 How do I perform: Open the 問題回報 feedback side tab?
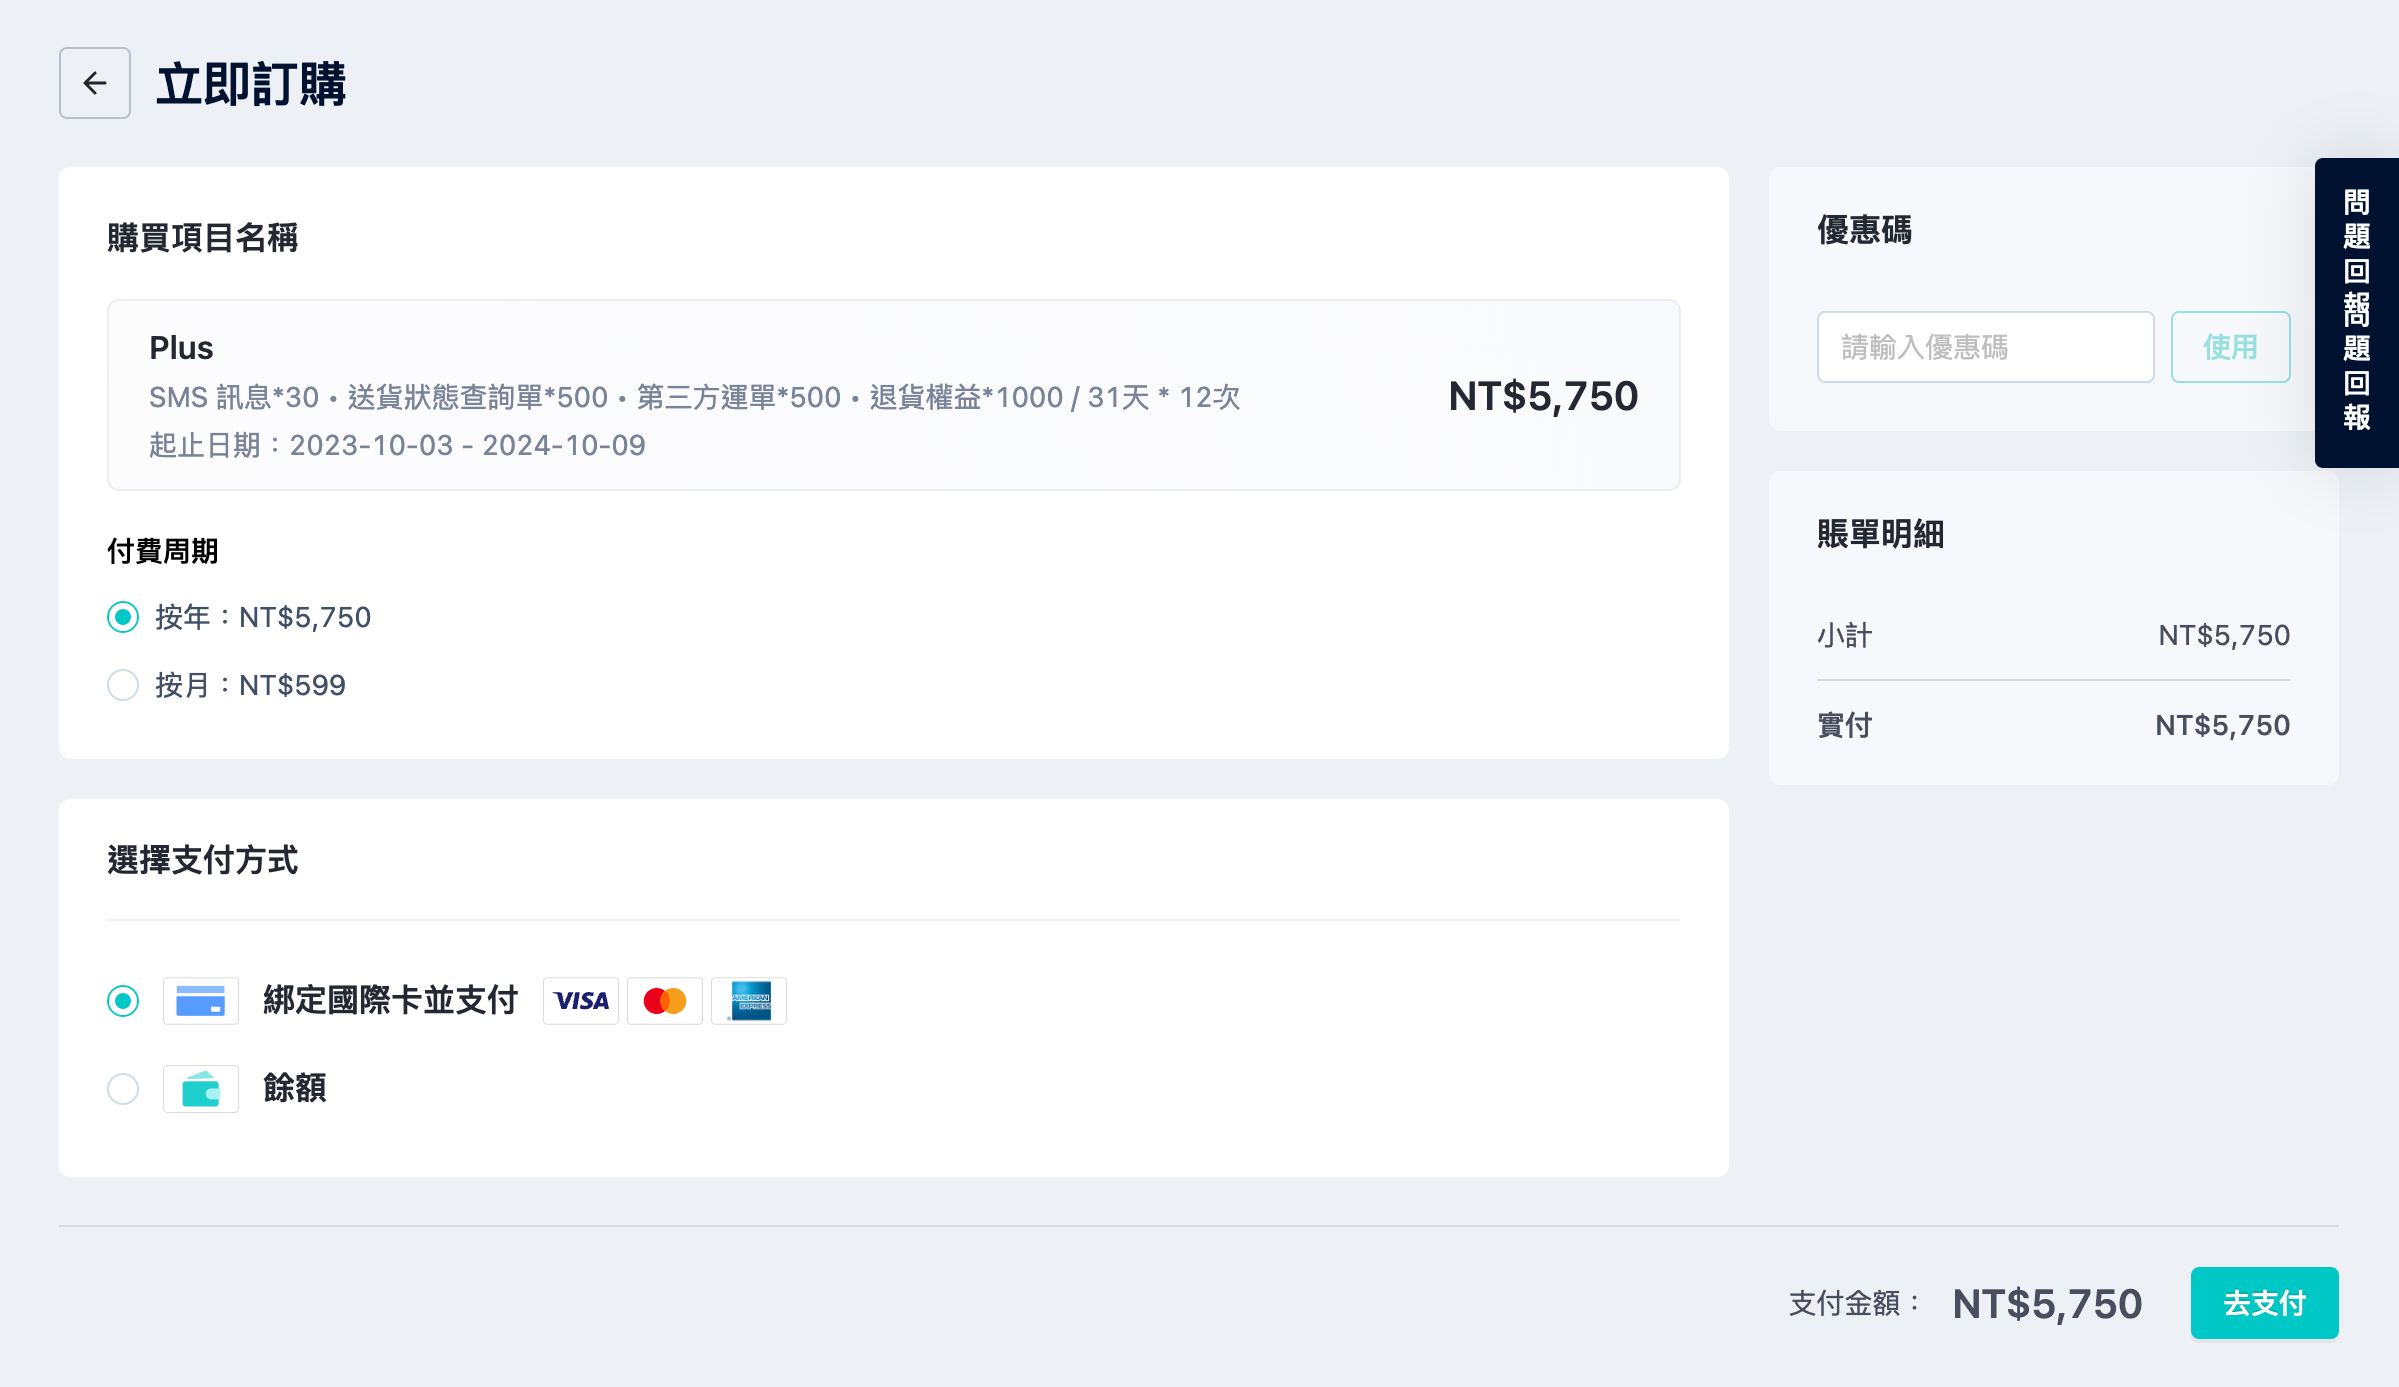(2356, 312)
